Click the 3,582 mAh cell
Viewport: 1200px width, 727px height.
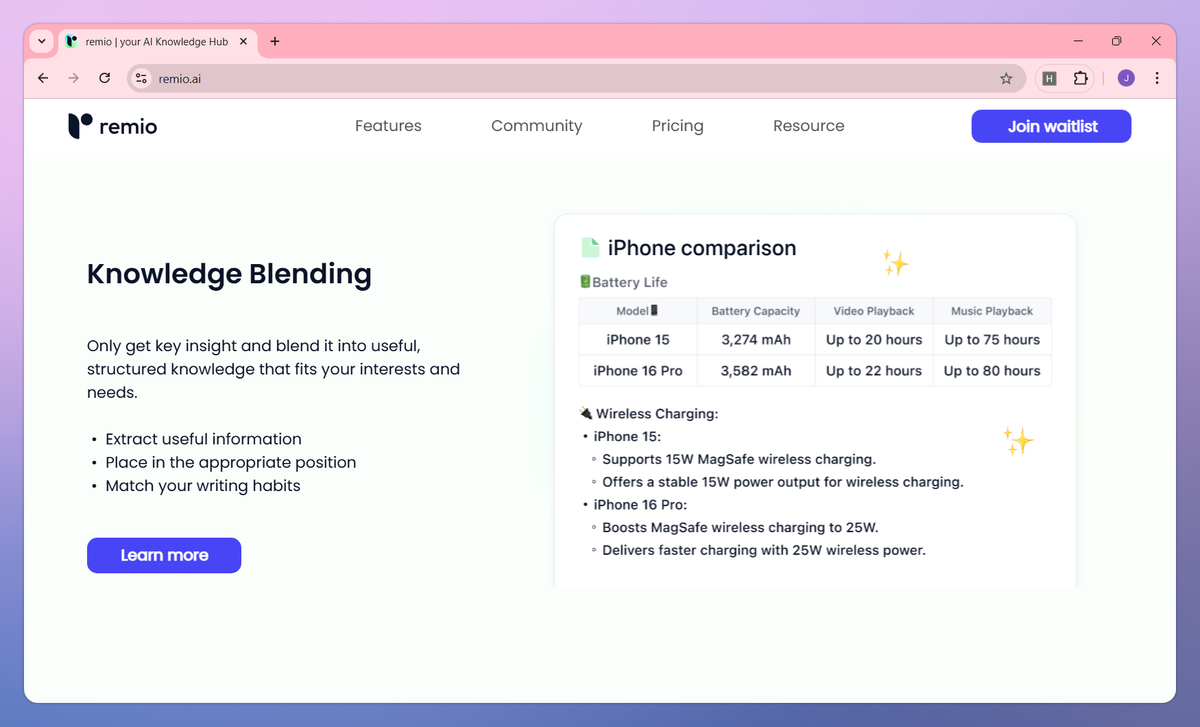click(756, 371)
